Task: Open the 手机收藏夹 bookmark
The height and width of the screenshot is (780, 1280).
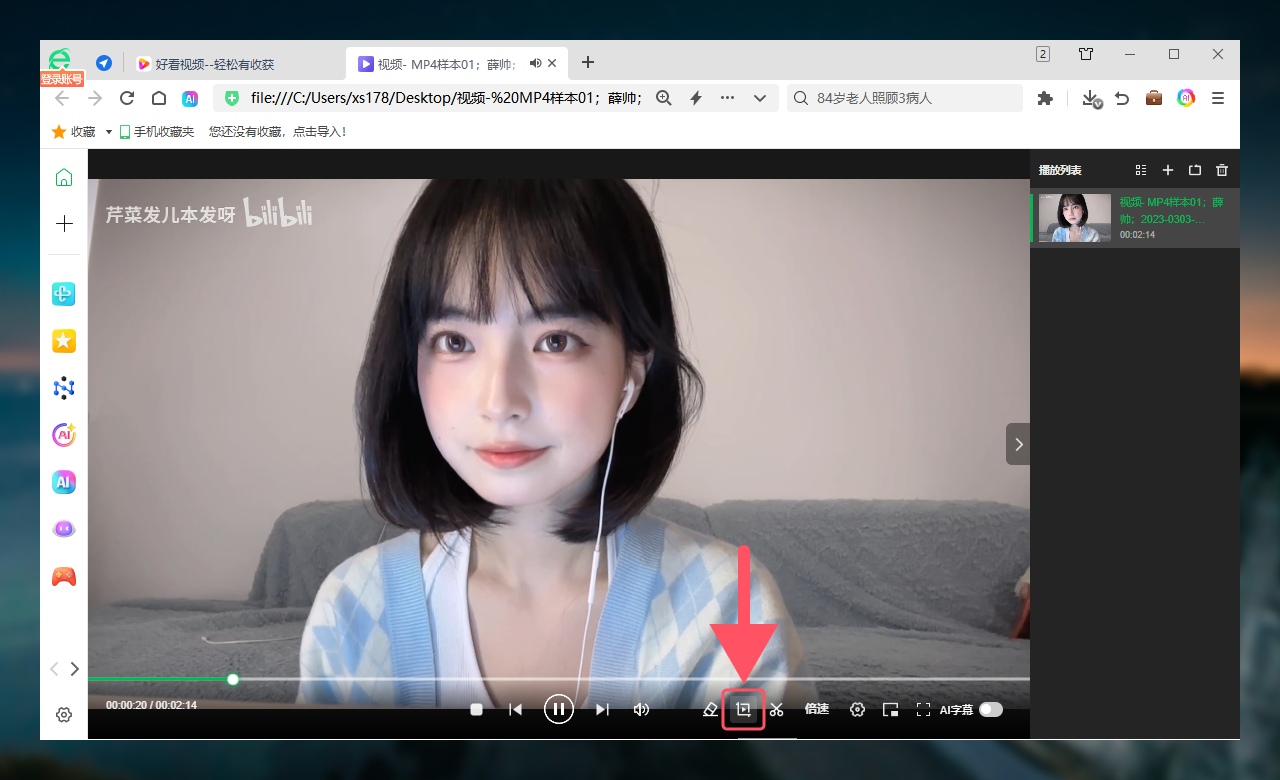Action: [157, 131]
